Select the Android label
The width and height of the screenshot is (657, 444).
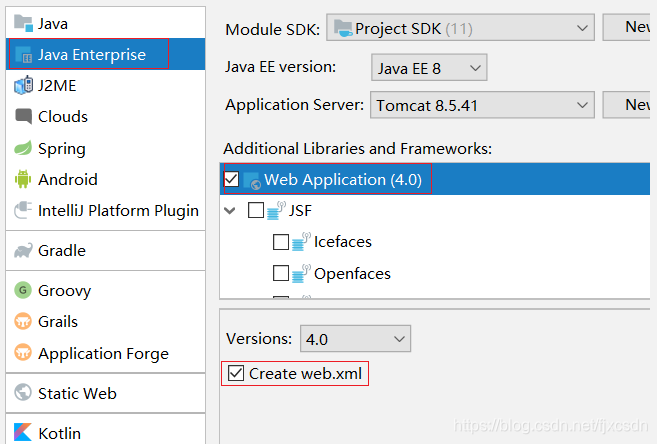pos(68,179)
